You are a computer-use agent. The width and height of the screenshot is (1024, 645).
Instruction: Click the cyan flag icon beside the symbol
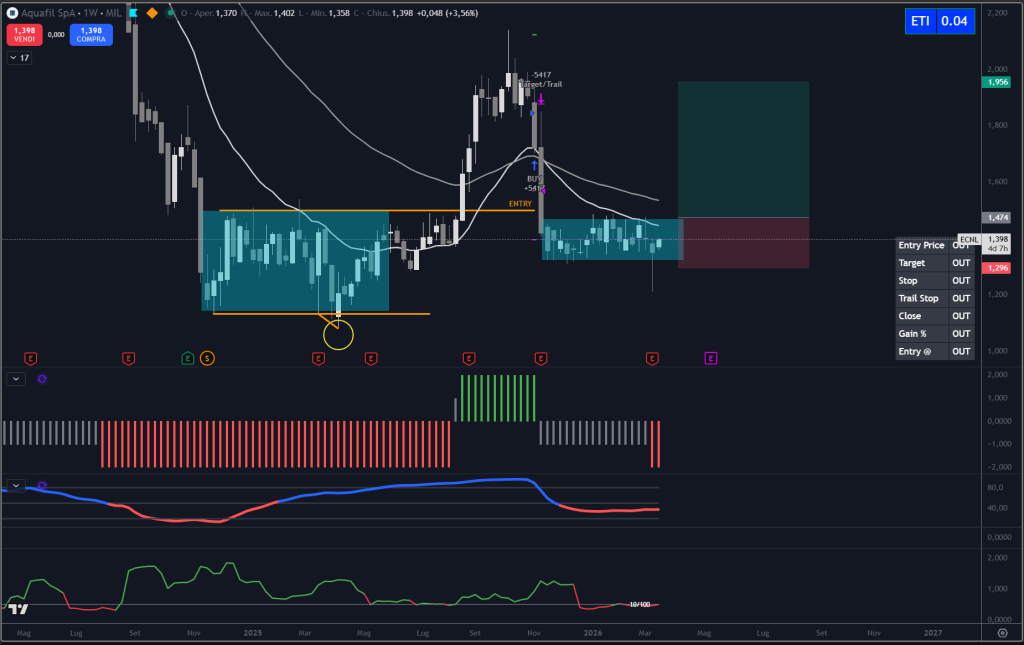pos(133,12)
